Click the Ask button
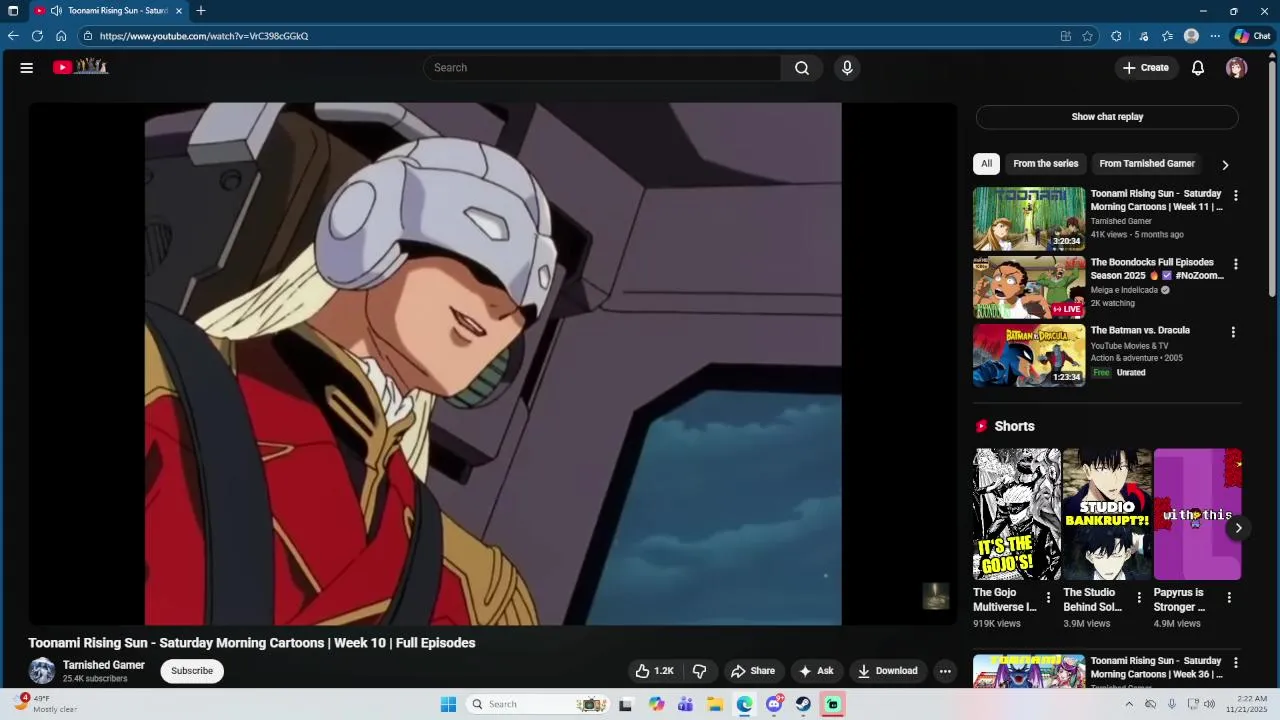The height and width of the screenshot is (720, 1280). coord(816,671)
